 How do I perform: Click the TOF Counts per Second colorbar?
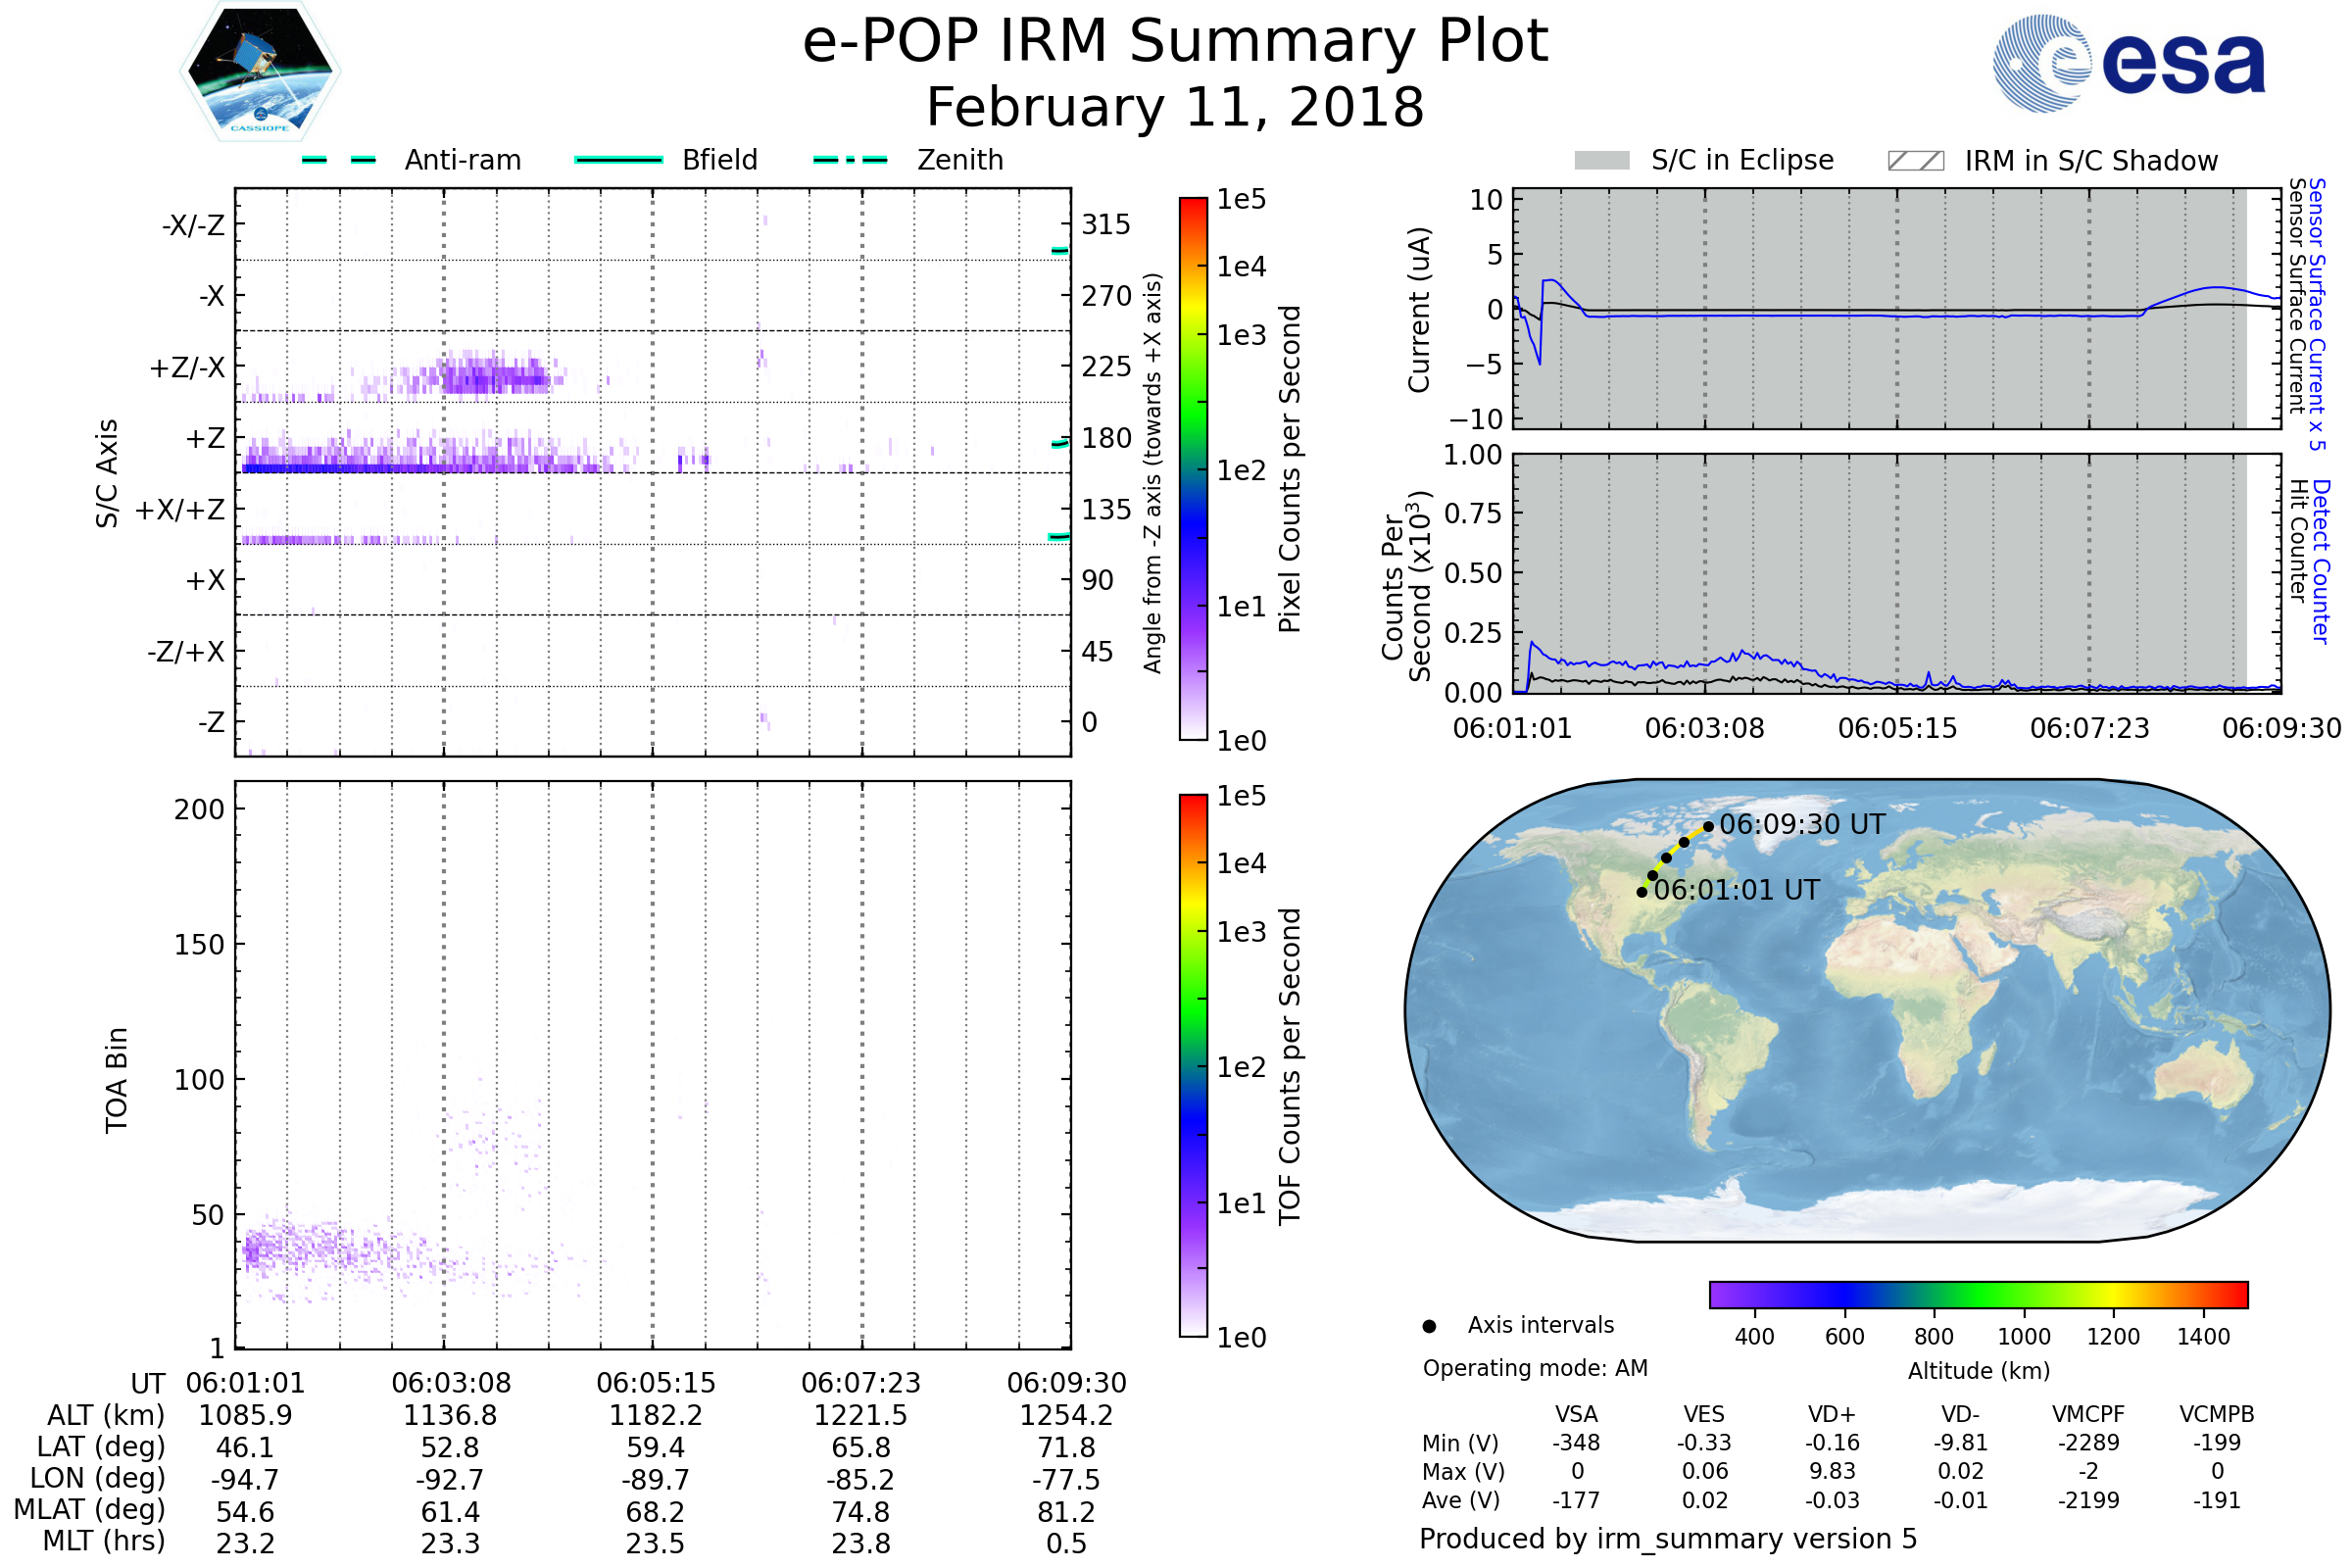tap(1193, 1065)
